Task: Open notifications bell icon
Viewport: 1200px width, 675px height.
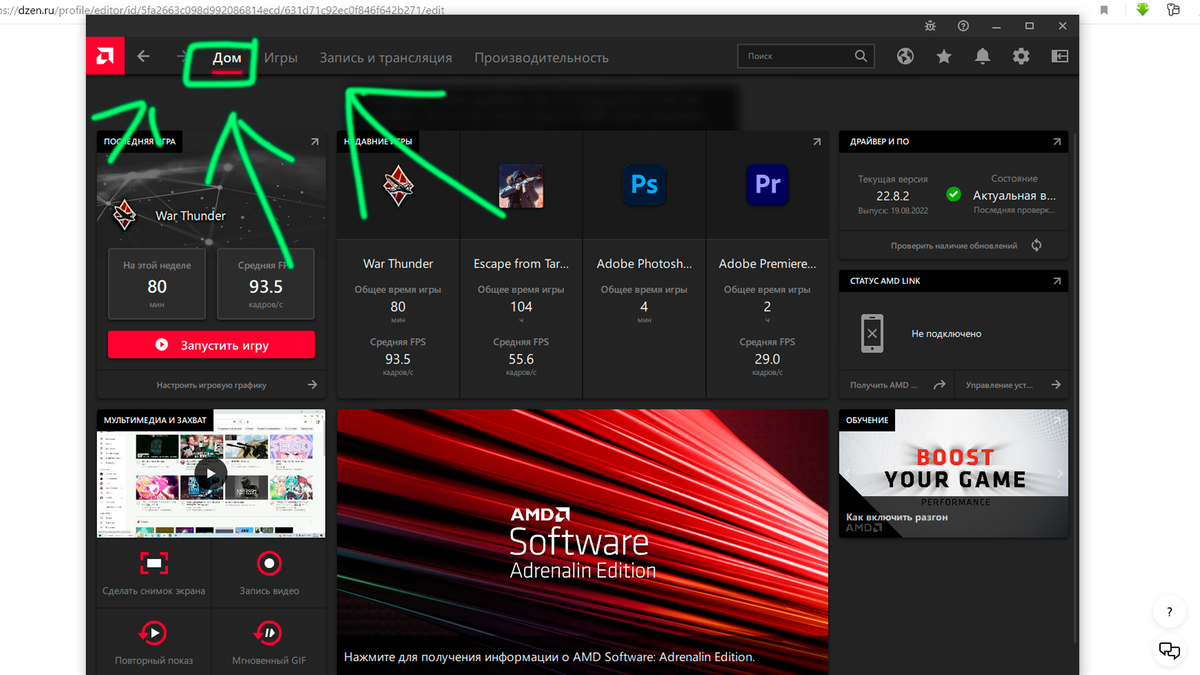Action: click(982, 57)
